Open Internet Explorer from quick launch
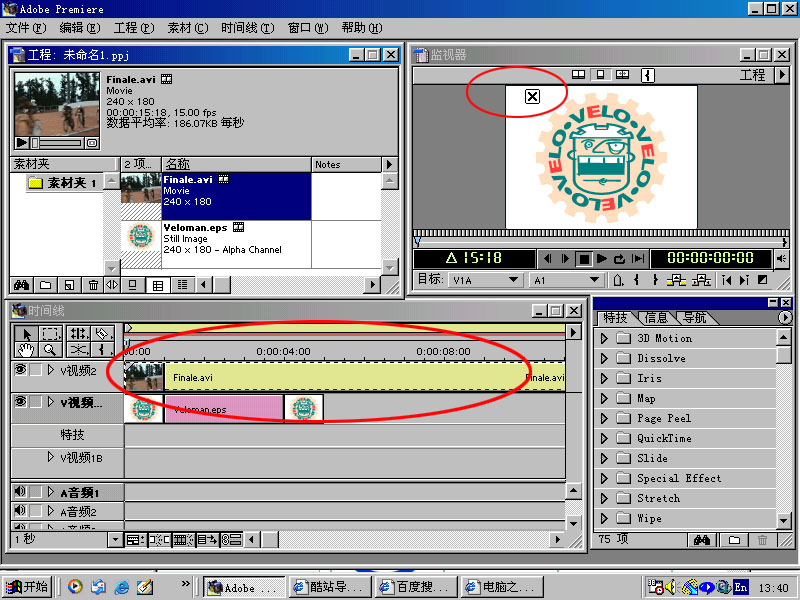Viewport: 800px width, 600px height. 121,587
